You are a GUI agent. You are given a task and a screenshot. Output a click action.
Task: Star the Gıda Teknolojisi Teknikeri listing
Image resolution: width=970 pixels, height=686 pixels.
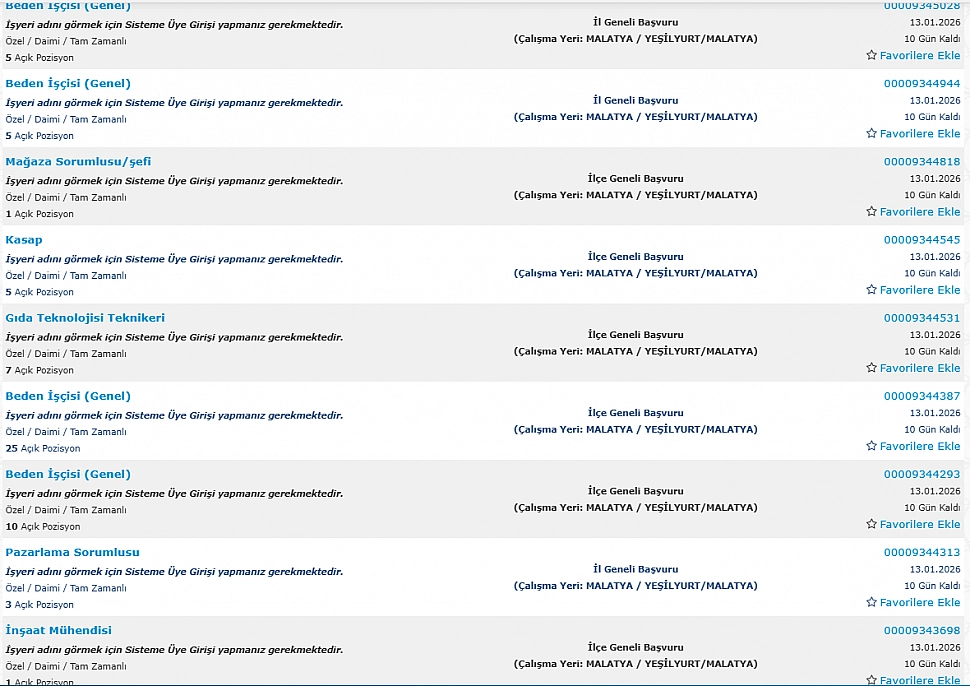pyautogui.click(x=871, y=368)
